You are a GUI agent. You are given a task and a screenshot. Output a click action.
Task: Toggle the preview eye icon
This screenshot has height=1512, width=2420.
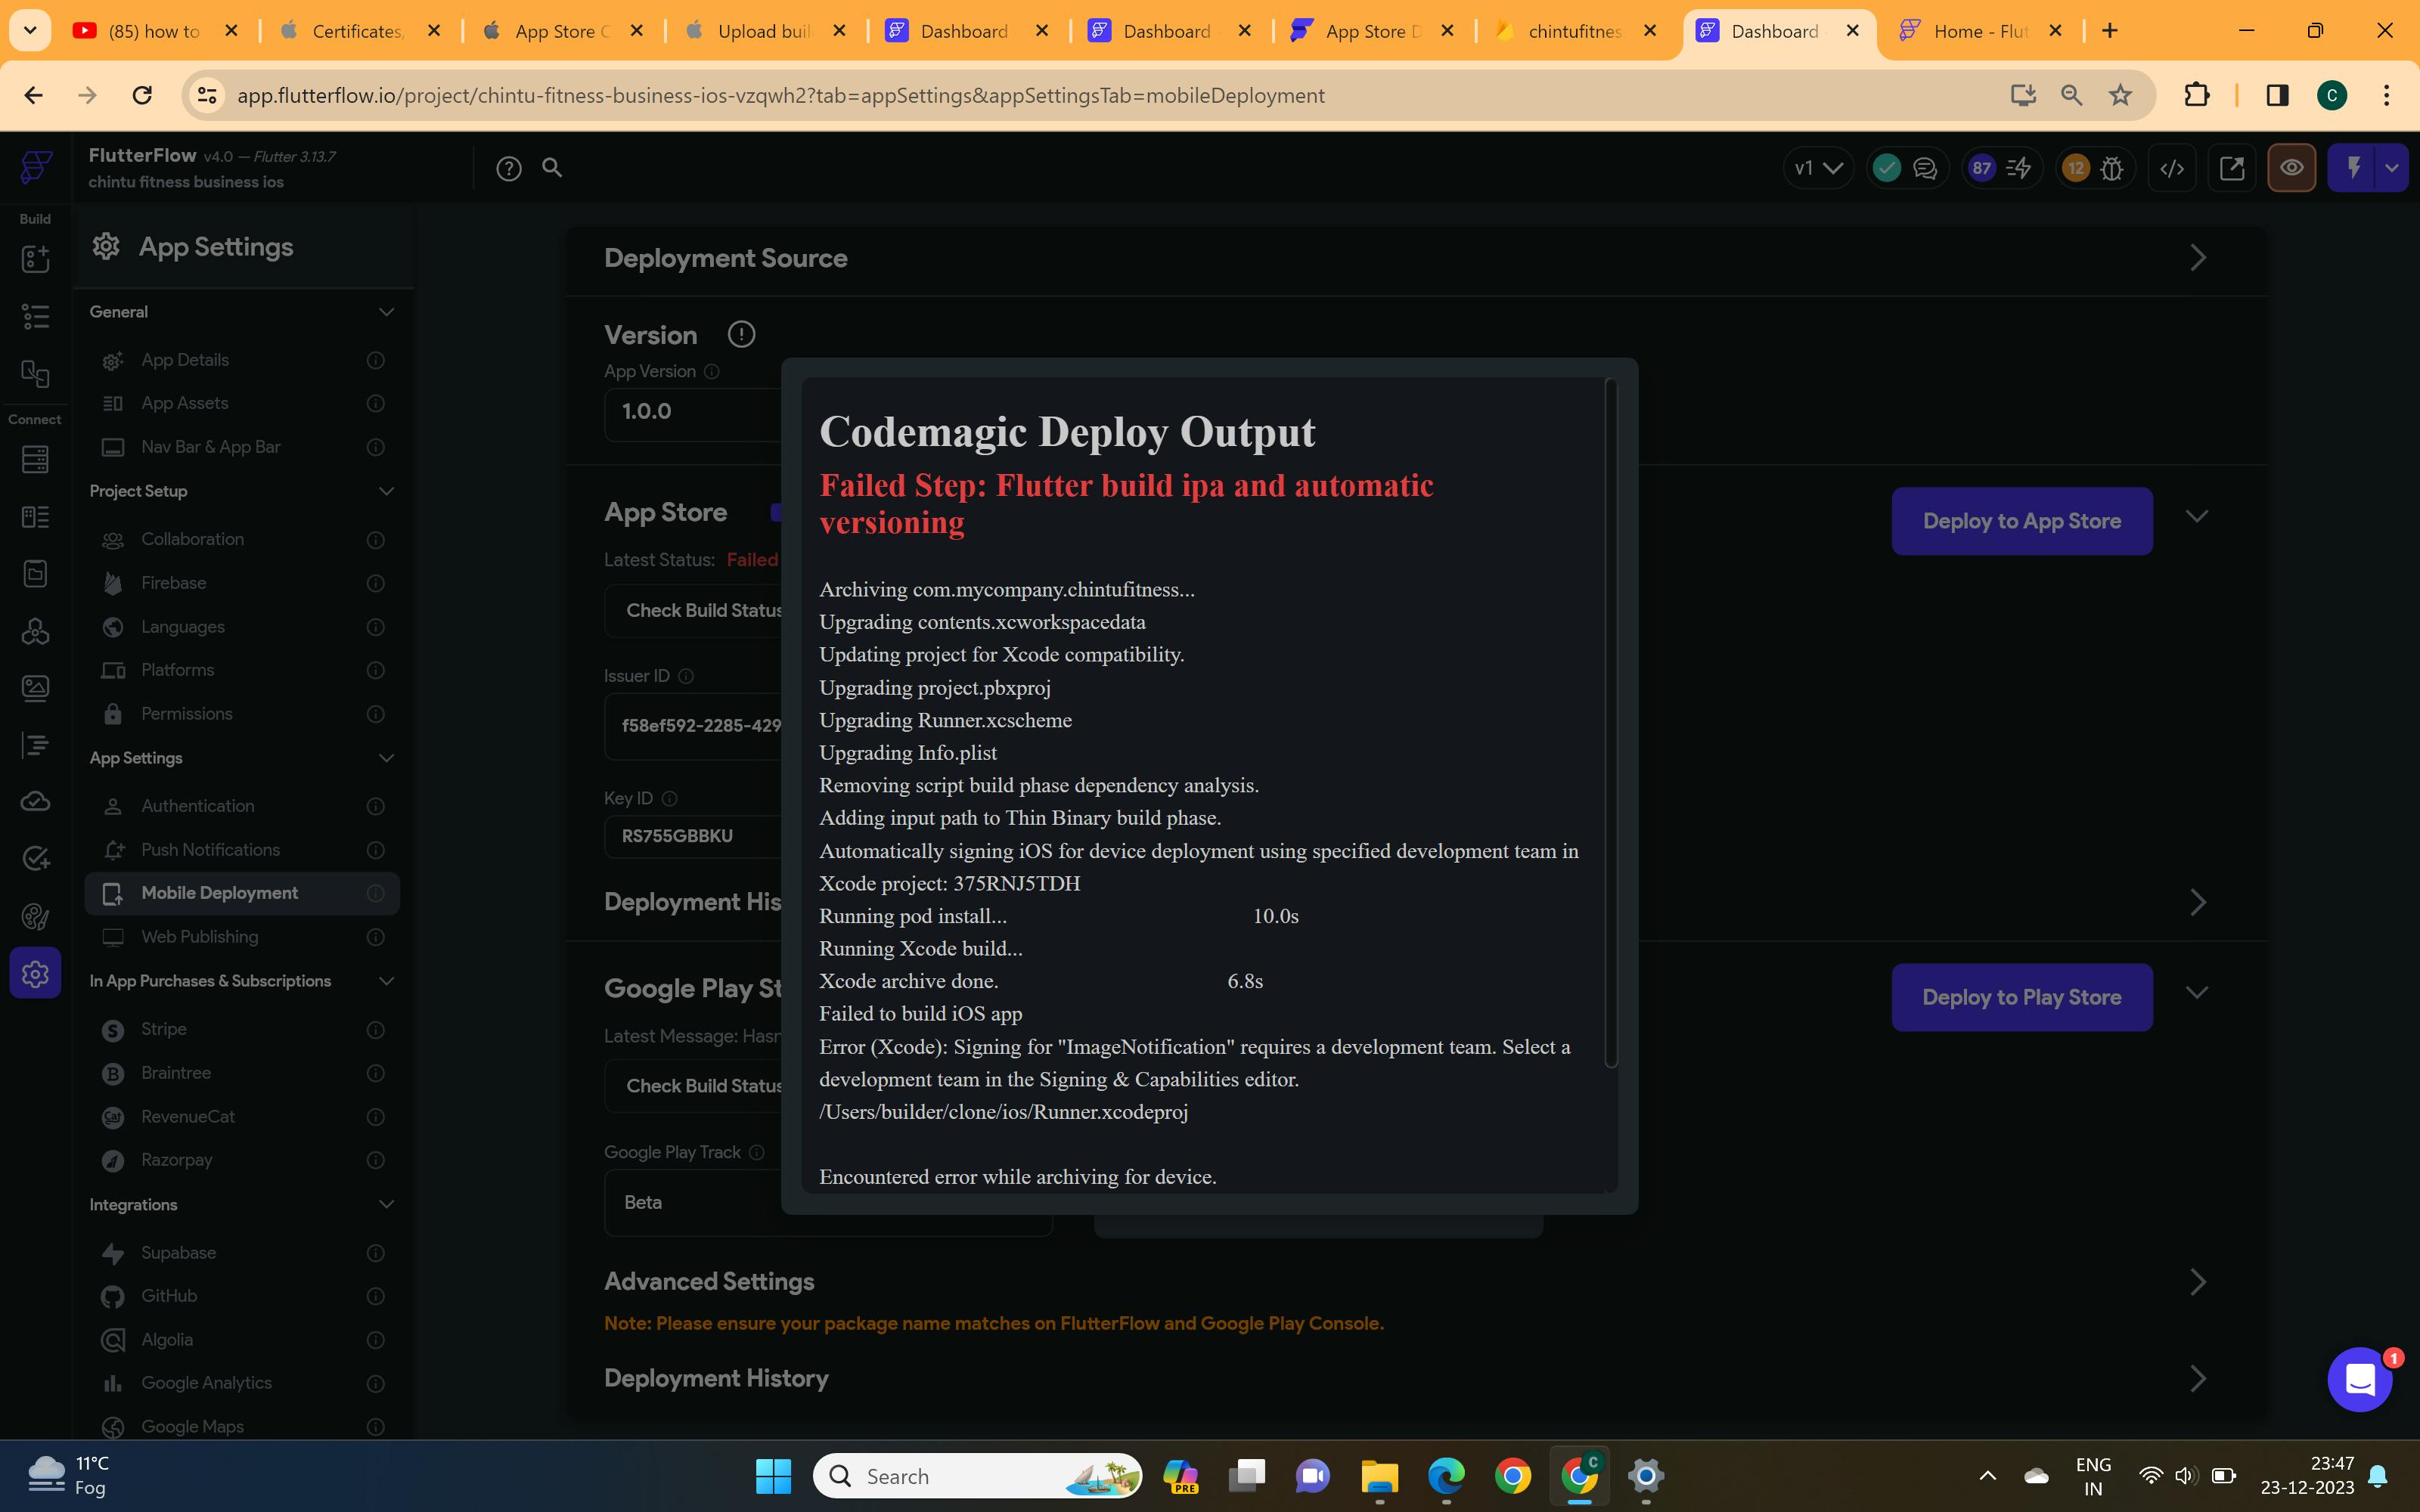(x=2291, y=168)
